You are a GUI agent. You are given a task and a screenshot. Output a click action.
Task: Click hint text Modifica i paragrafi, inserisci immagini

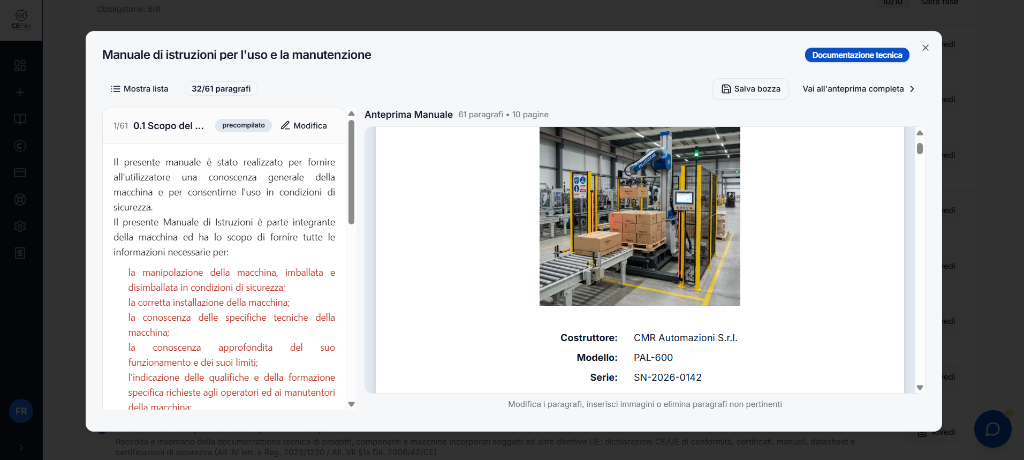[x=645, y=404]
